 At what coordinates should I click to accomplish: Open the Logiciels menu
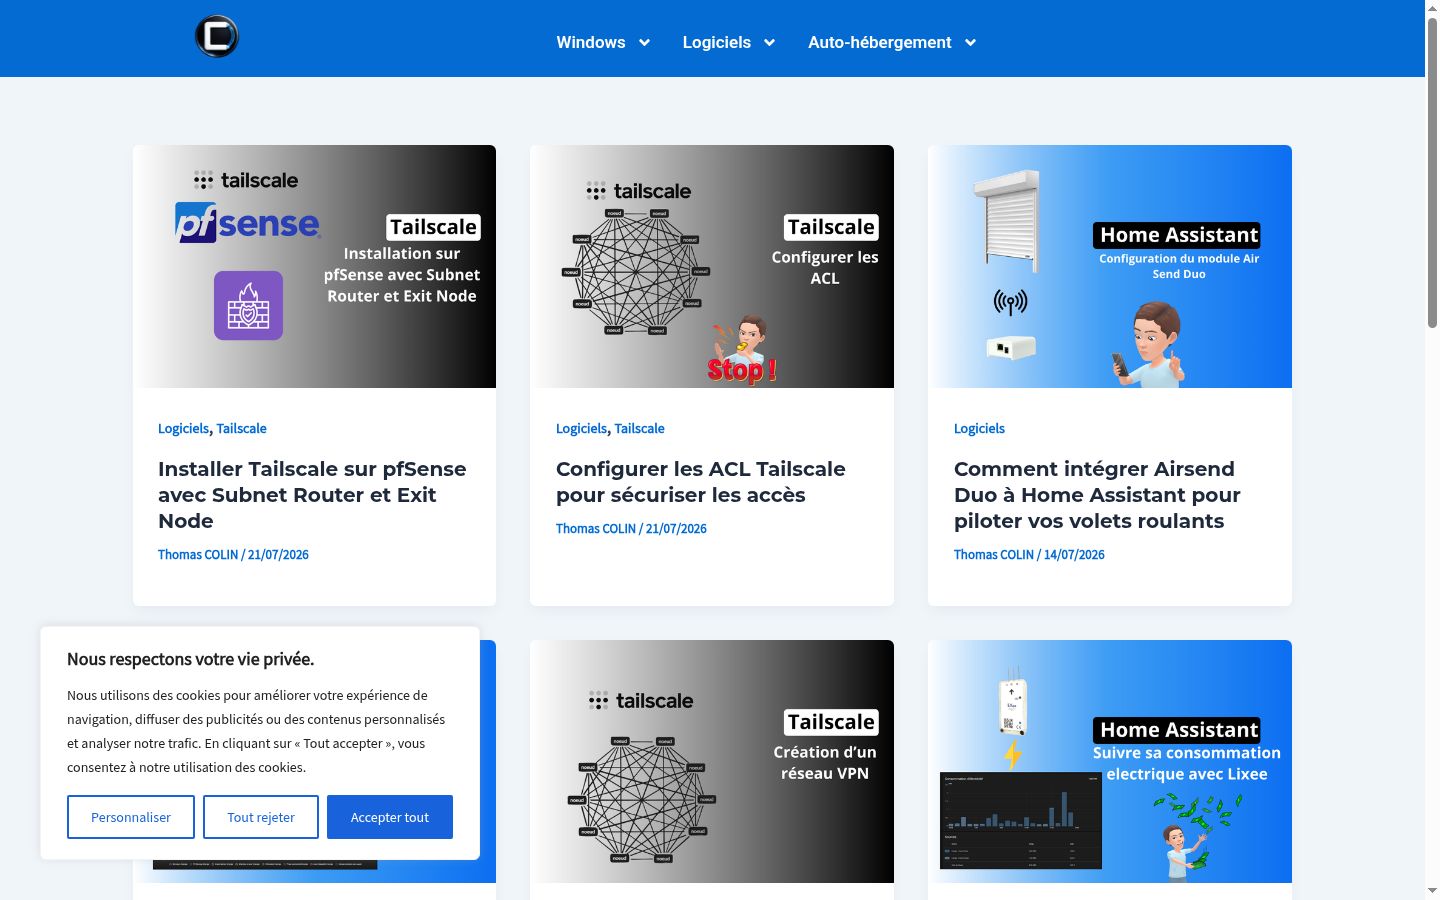pyautogui.click(x=716, y=42)
